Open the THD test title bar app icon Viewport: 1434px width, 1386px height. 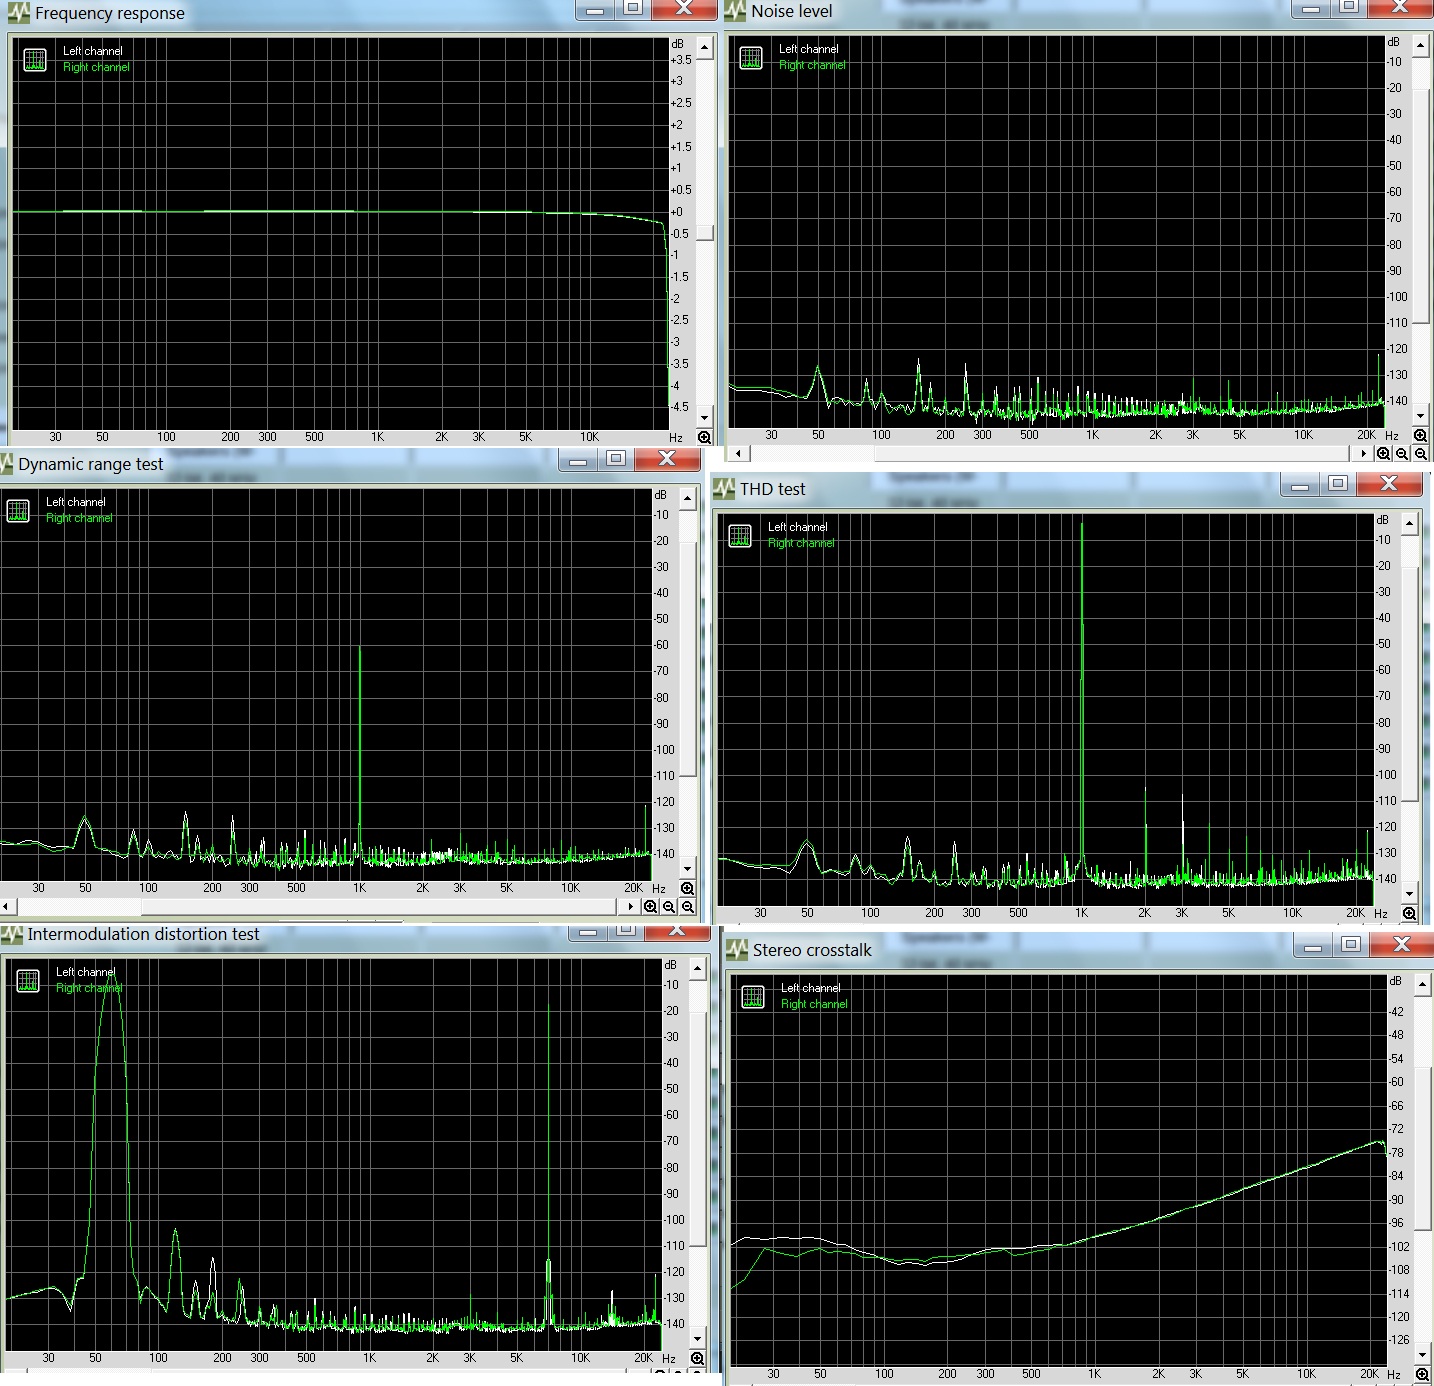(724, 489)
